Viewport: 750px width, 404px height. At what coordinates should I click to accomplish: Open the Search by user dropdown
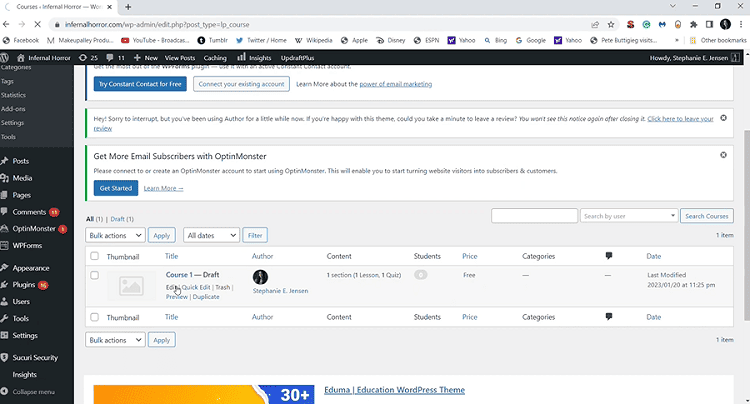coord(629,216)
